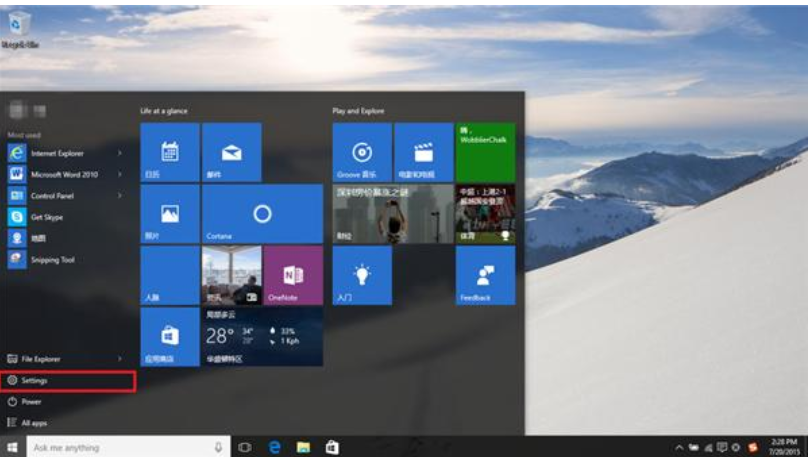Viewport: 809px width, 457px height.
Task: Open the Groove music tile
Action: pyautogui.click(x=362, y=153)
